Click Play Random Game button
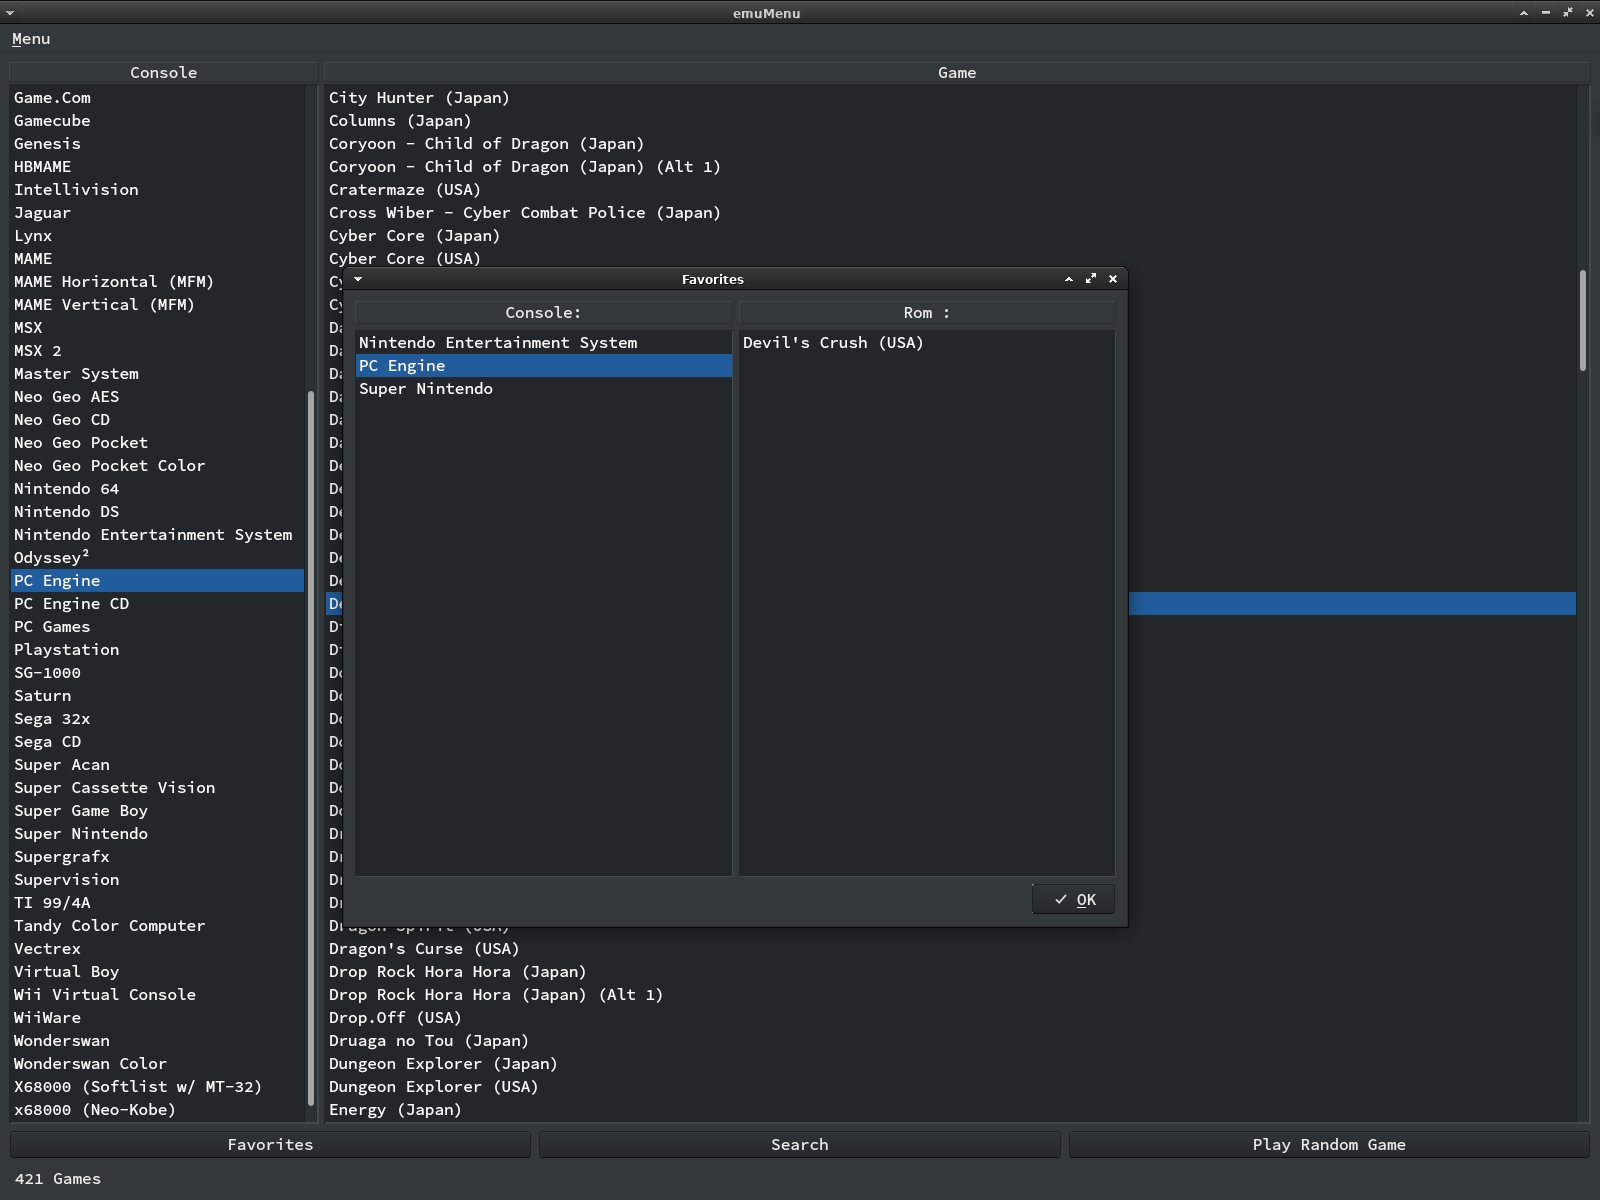The width and height of the screenshot is (1600, 1200). (x=1329, y=1145)
